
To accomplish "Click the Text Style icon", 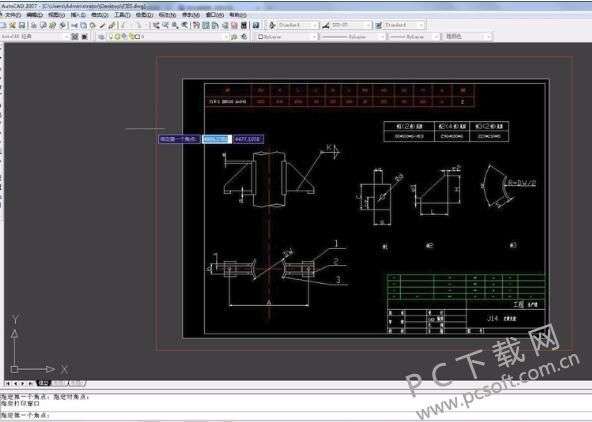I will tap(272, 25).
